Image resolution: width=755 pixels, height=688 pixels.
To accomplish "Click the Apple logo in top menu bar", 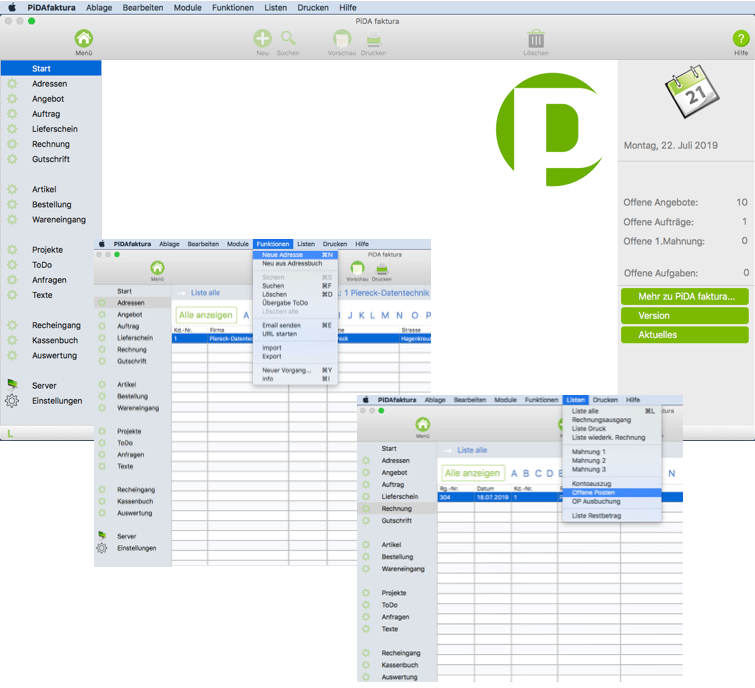I will tap(12, 8).
